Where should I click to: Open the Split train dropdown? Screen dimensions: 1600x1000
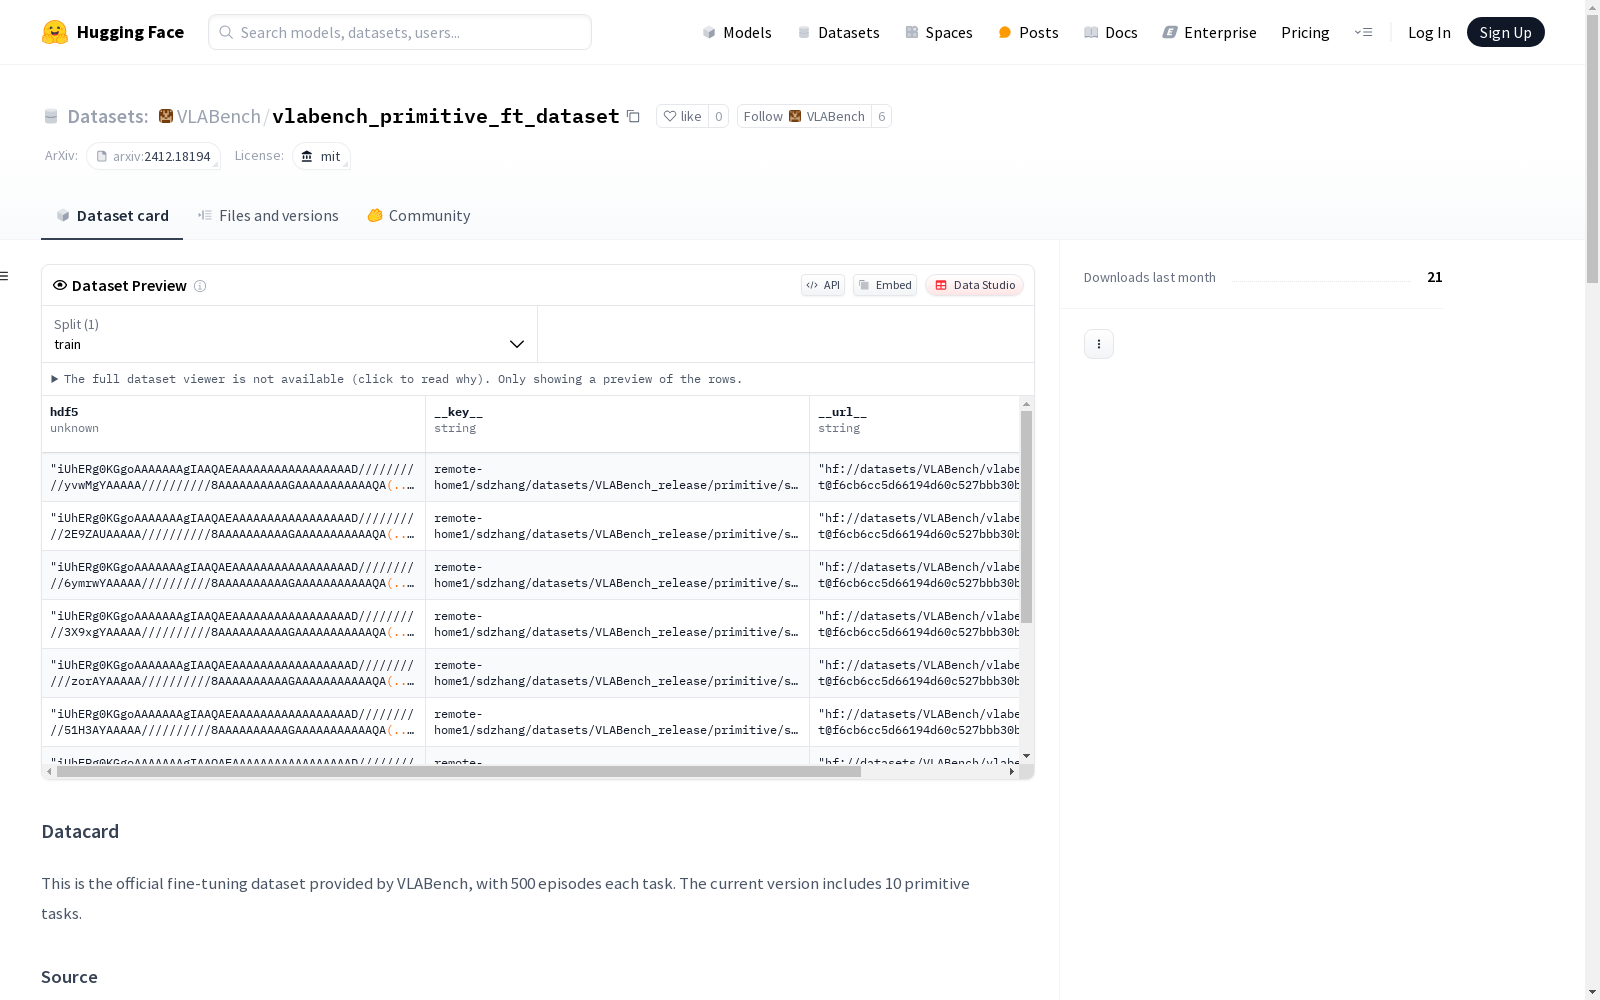(289, 334)
